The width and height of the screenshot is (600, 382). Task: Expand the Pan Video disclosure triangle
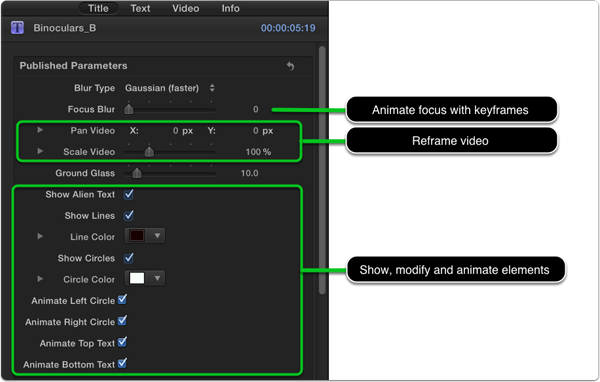click(40, 130)
